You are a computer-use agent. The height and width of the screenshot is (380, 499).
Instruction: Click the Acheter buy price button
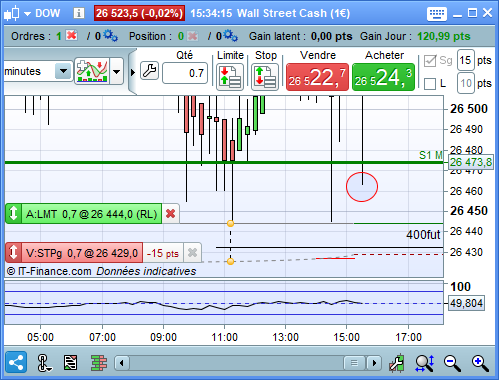(383, 77)
